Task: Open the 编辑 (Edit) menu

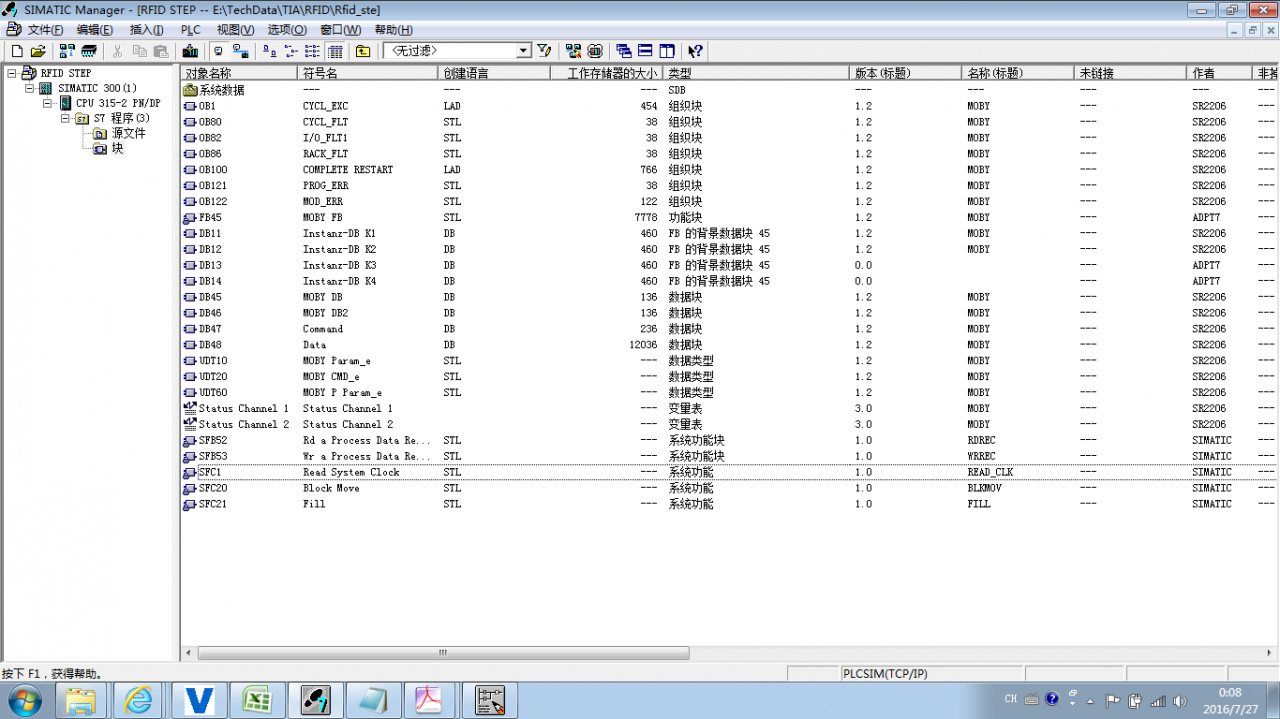Action: point(96,30)
